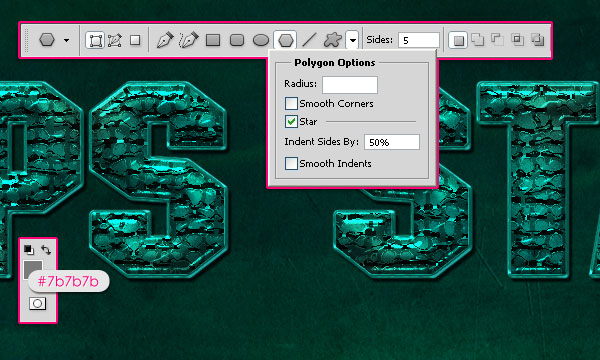Select the Rounded Rectangle shape tool

point(237,40)
